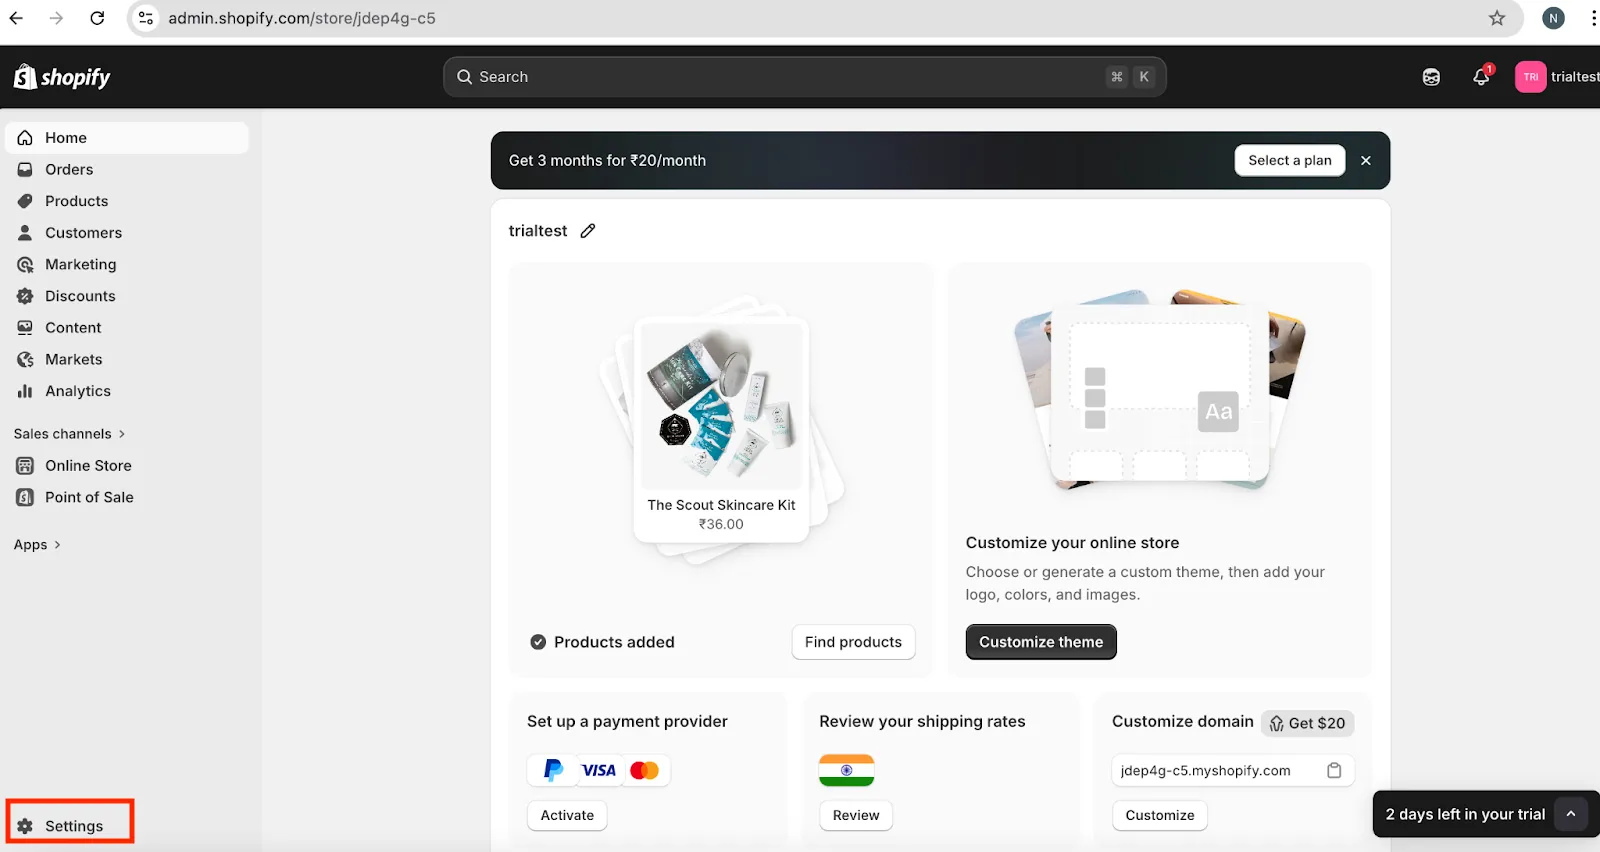Click the Online Store icon

tap(25, 466)
